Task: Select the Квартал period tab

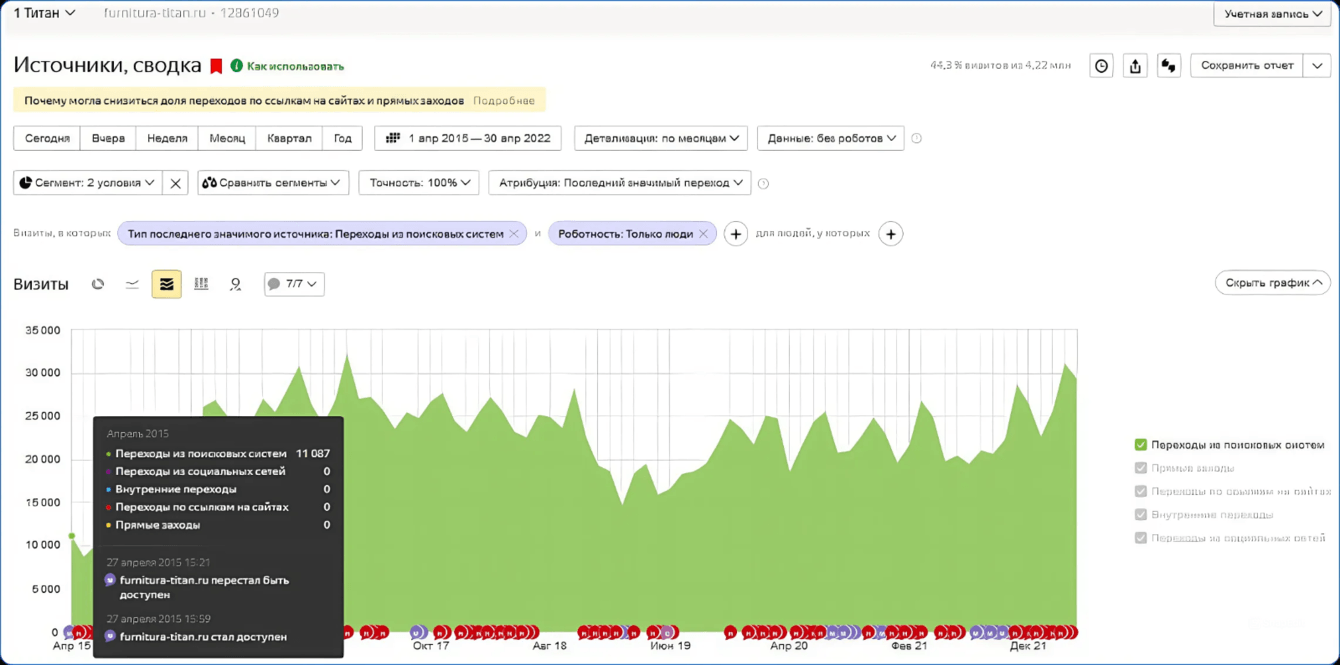Action: [x=289, y=138]
